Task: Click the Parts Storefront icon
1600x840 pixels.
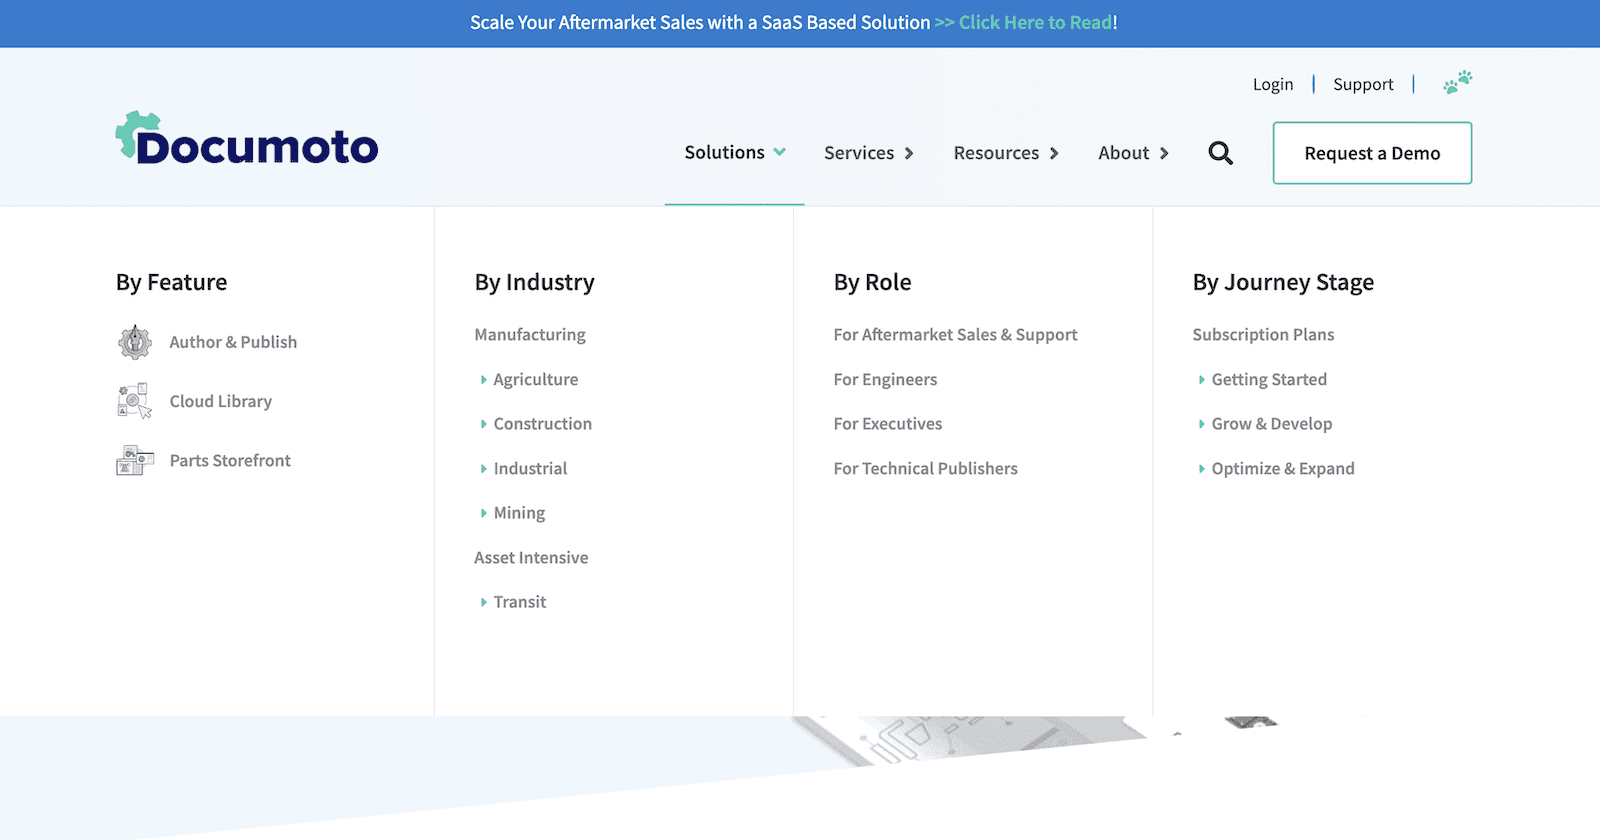Action: click(x=135, y=460)
